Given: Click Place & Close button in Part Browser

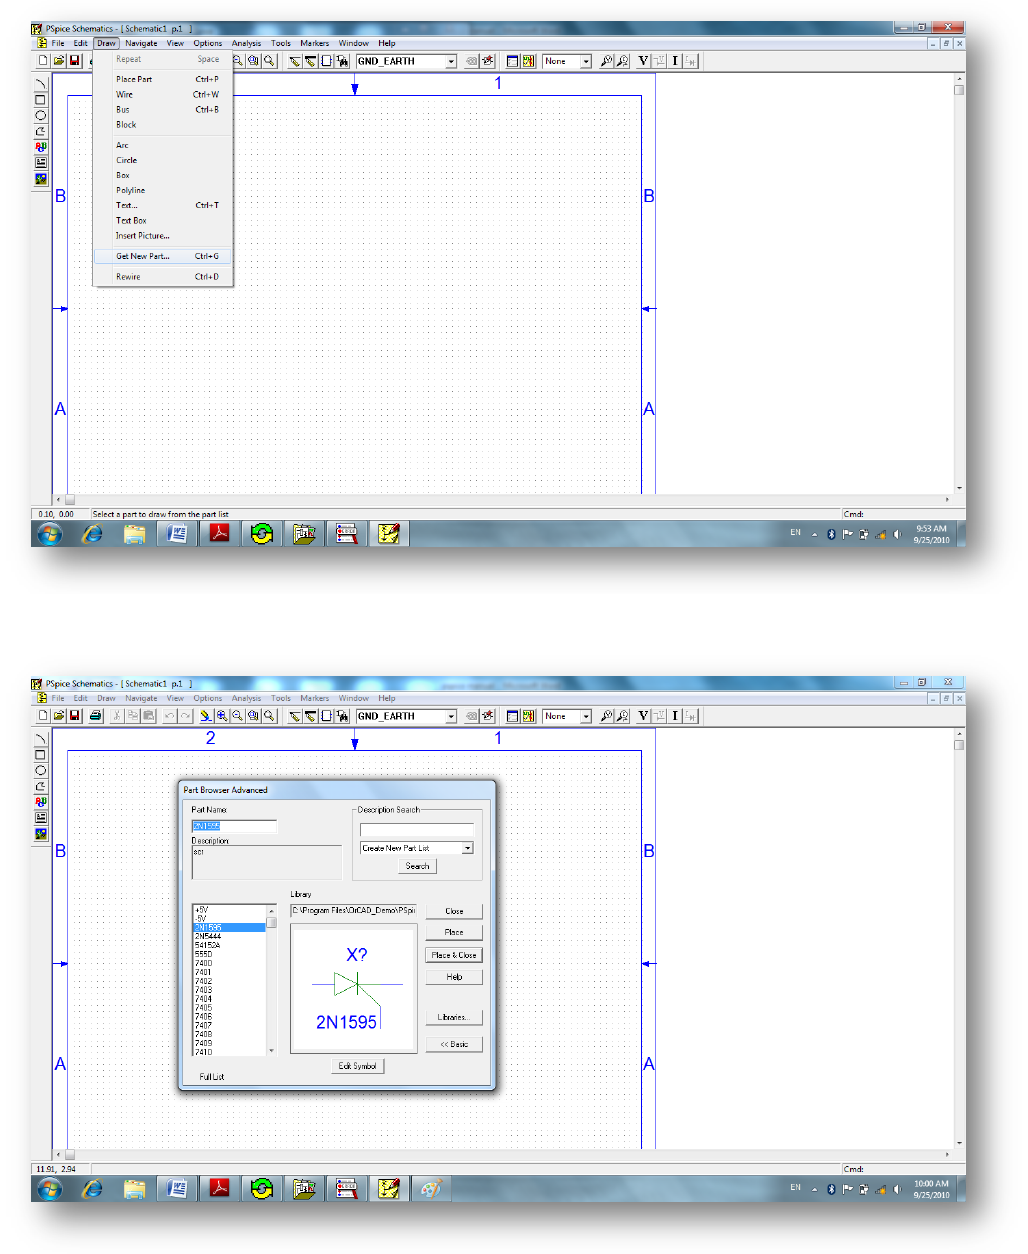Looking at the screenshot, I should tap(454, 955).
